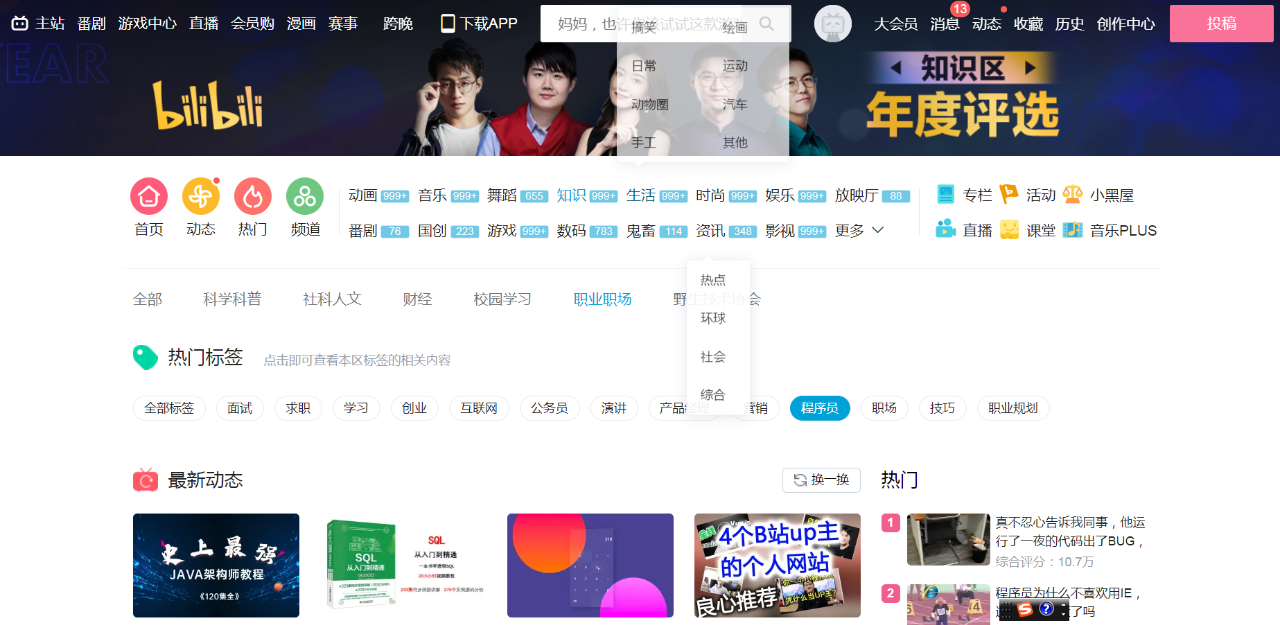Viewport: 1280px width, 625px height.
Task: Select the 职业规划 tag
Action: point(1013,408)
